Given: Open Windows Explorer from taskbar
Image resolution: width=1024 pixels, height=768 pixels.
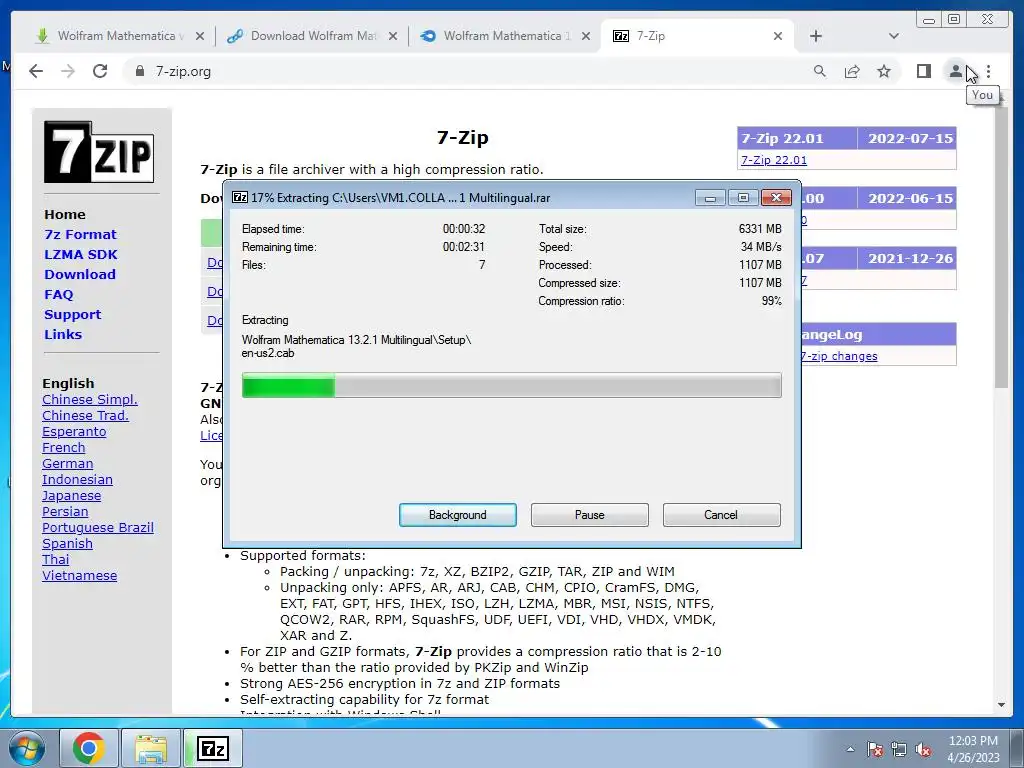Looking at the screenshot, I should click(x=151, y=748).
